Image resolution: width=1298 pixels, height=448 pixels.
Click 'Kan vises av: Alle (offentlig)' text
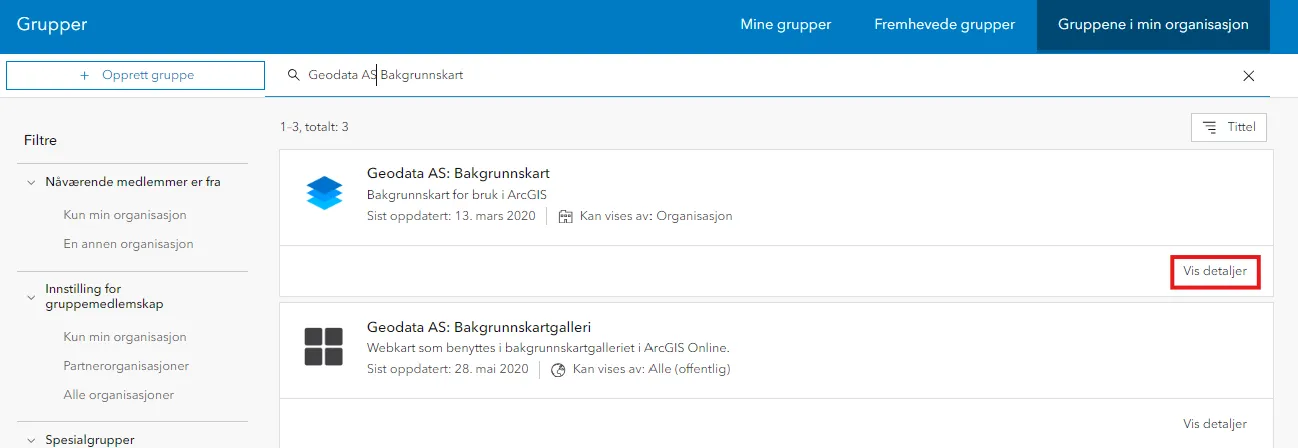click(652, 369)
